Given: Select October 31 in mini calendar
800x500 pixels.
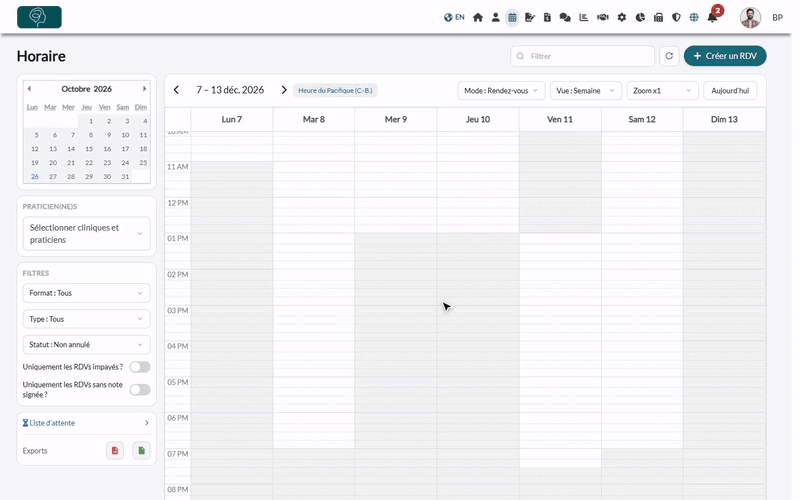Looking at the screenshot, I should click(125, 177).
